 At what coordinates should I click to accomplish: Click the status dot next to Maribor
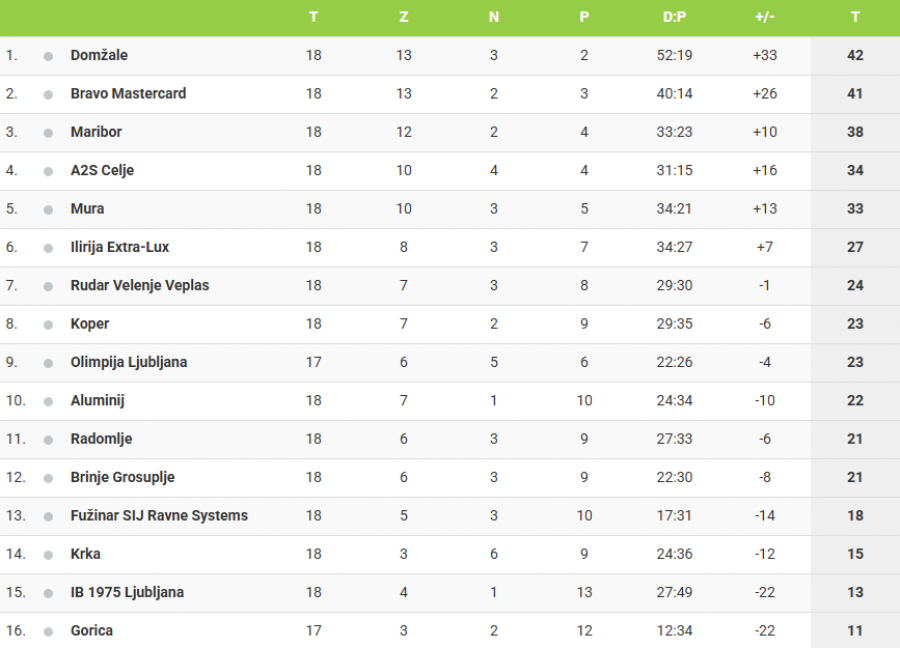pos(48,133)
